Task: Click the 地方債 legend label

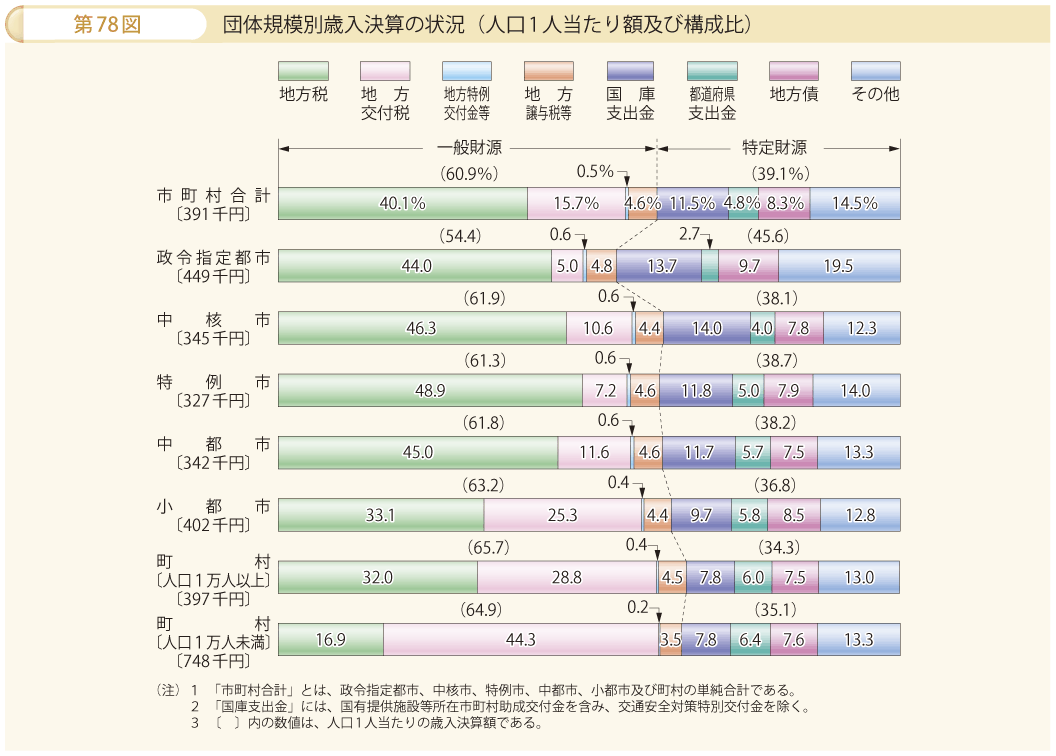Action: click(794, 94)
